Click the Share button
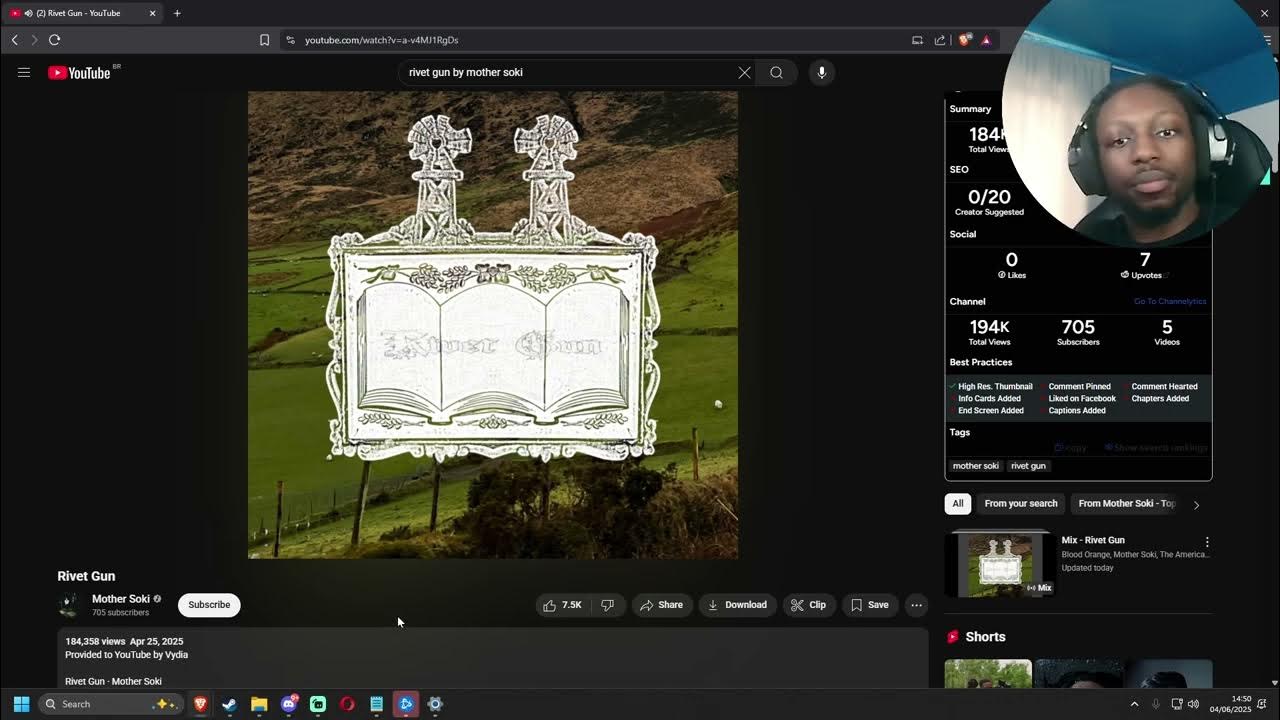This screenshot has height=720, width=1280. [x=661, y=605]
